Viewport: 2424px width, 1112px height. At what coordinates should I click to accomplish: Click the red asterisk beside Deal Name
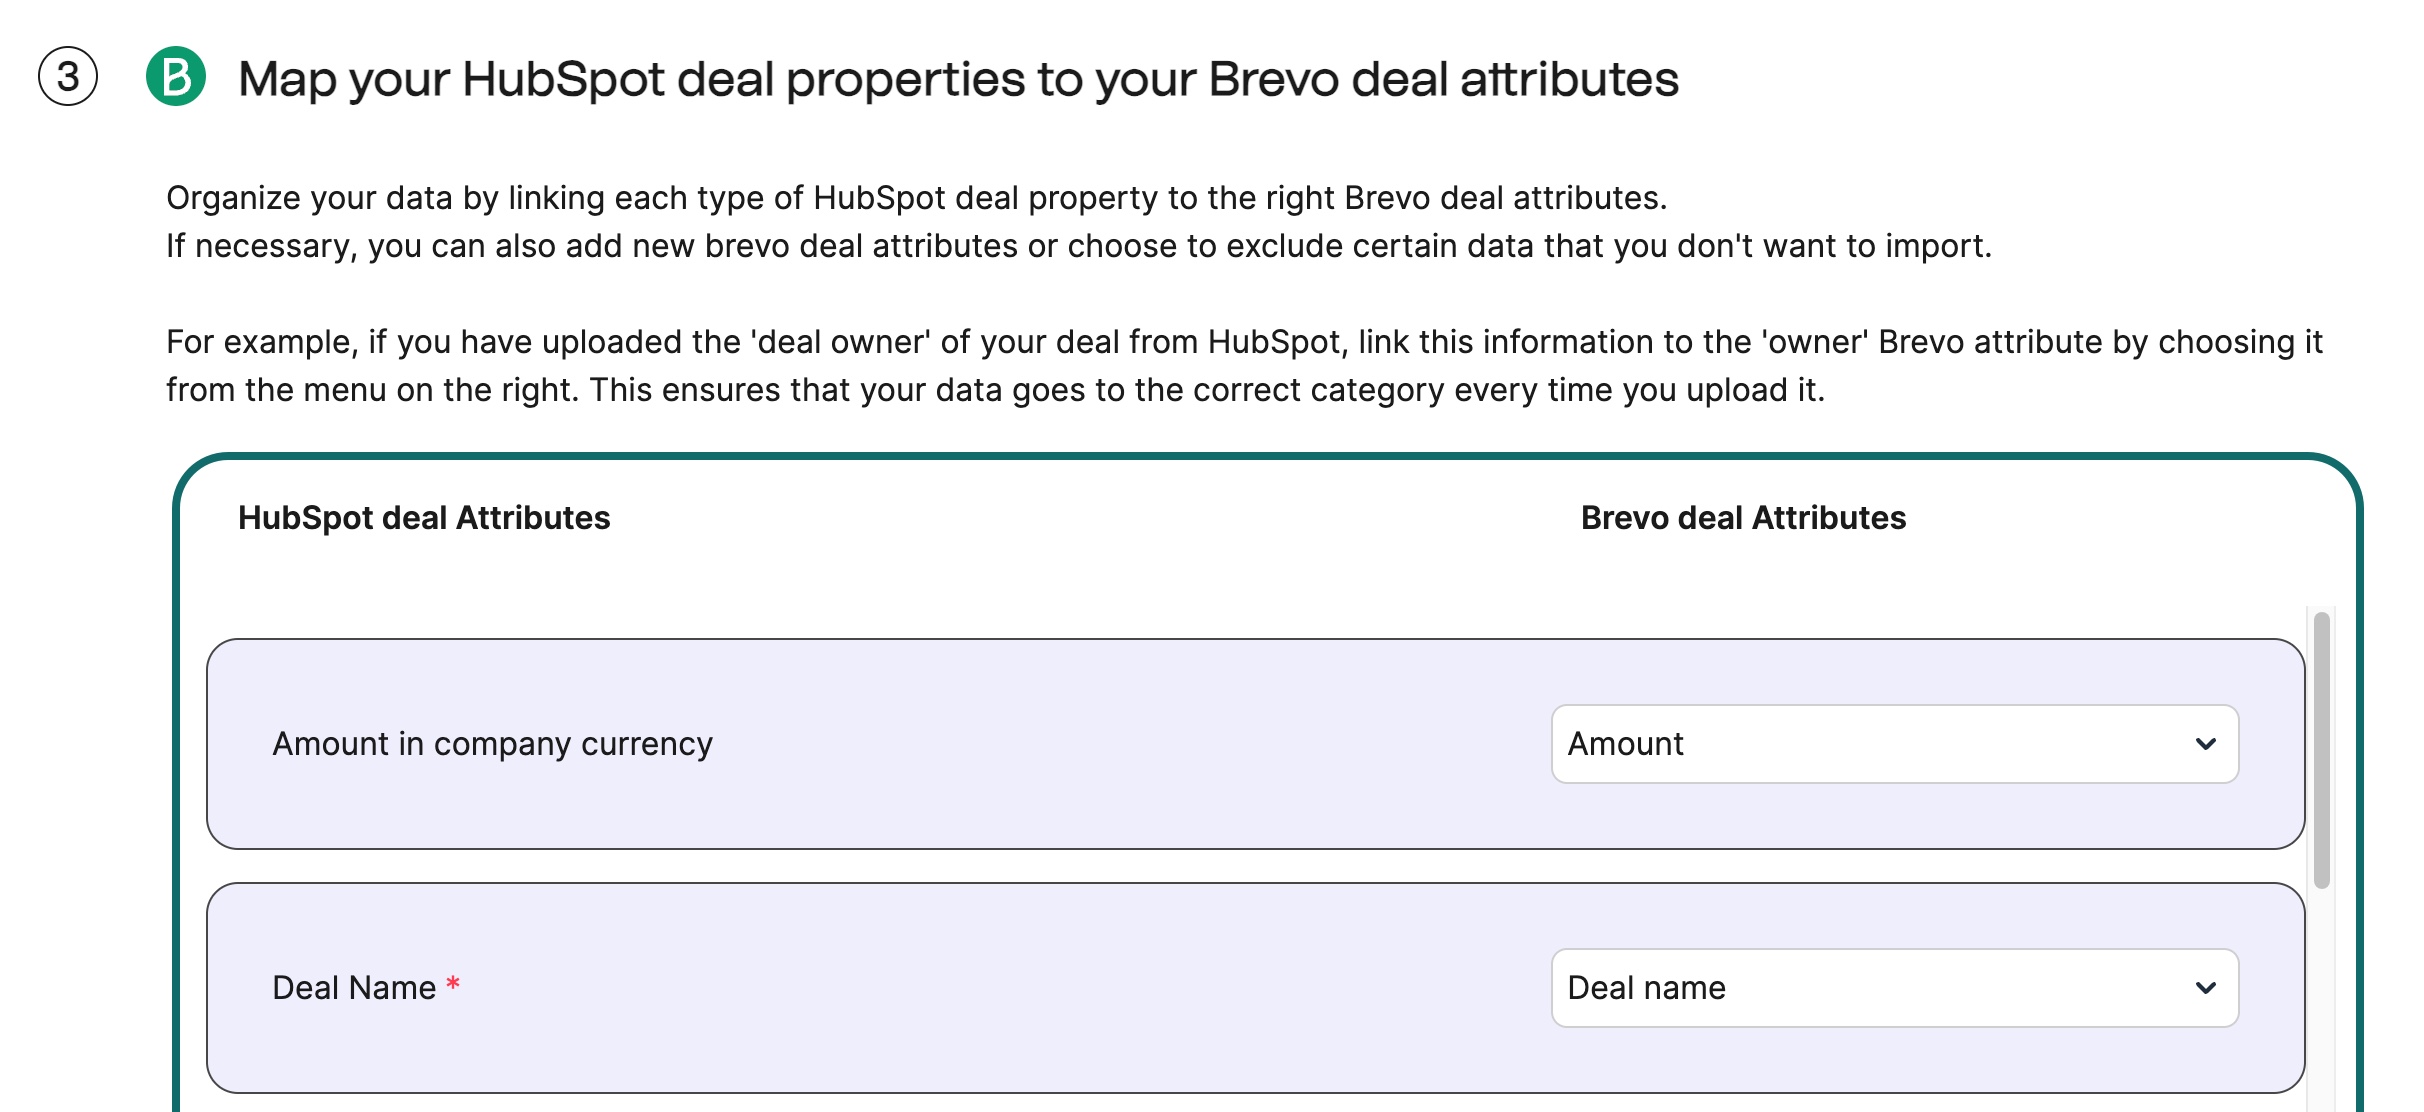click(x=451, y=985)
